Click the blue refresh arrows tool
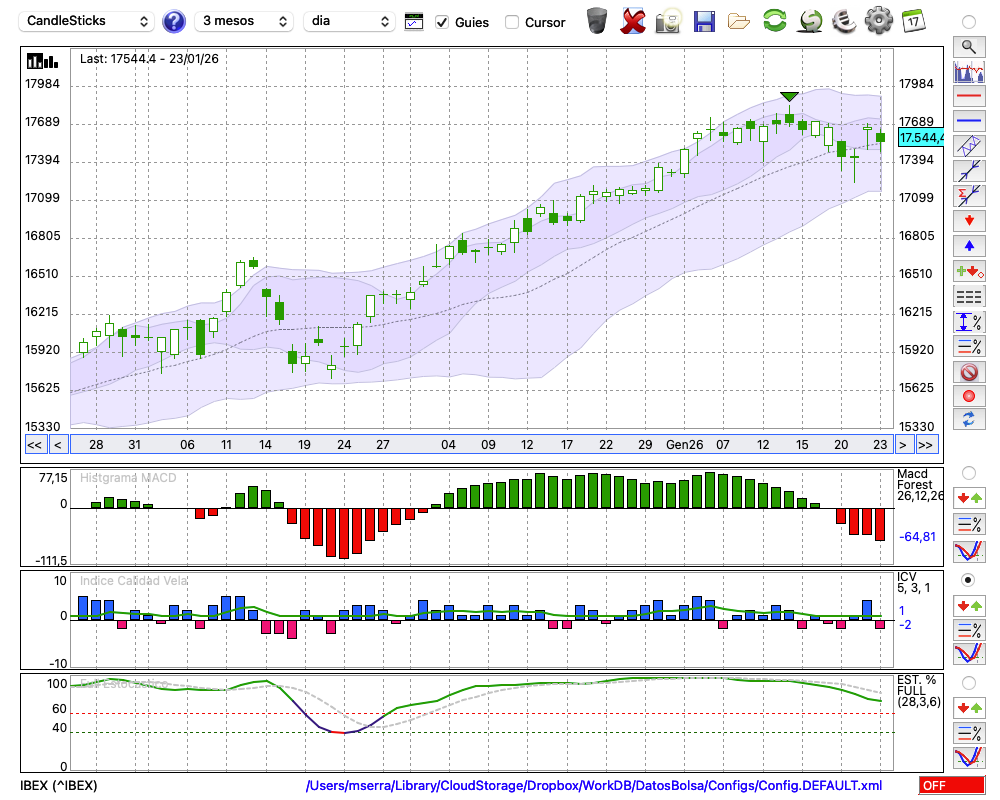The image size is (1000, 800). (x=969, y=420)
